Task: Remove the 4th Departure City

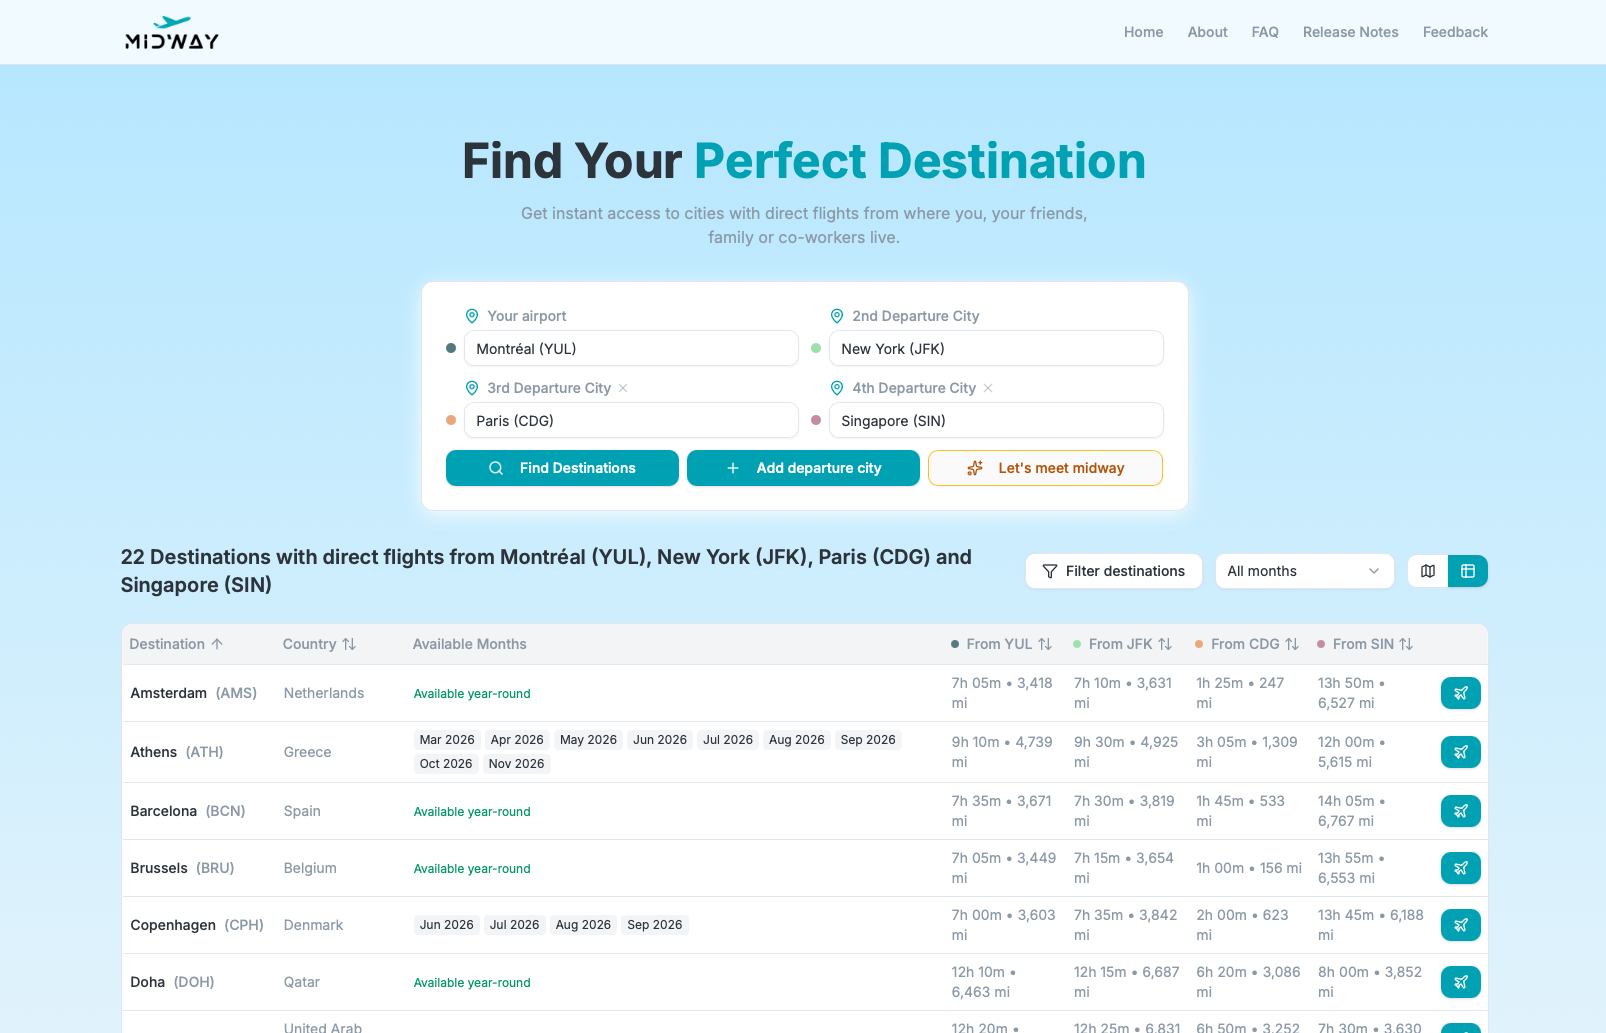Action: pyautogui.click(x=988, y=388)
